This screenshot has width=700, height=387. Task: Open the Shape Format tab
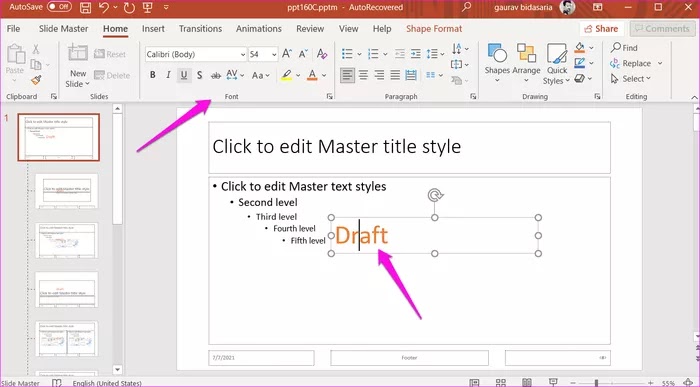[x=434, y=29]
